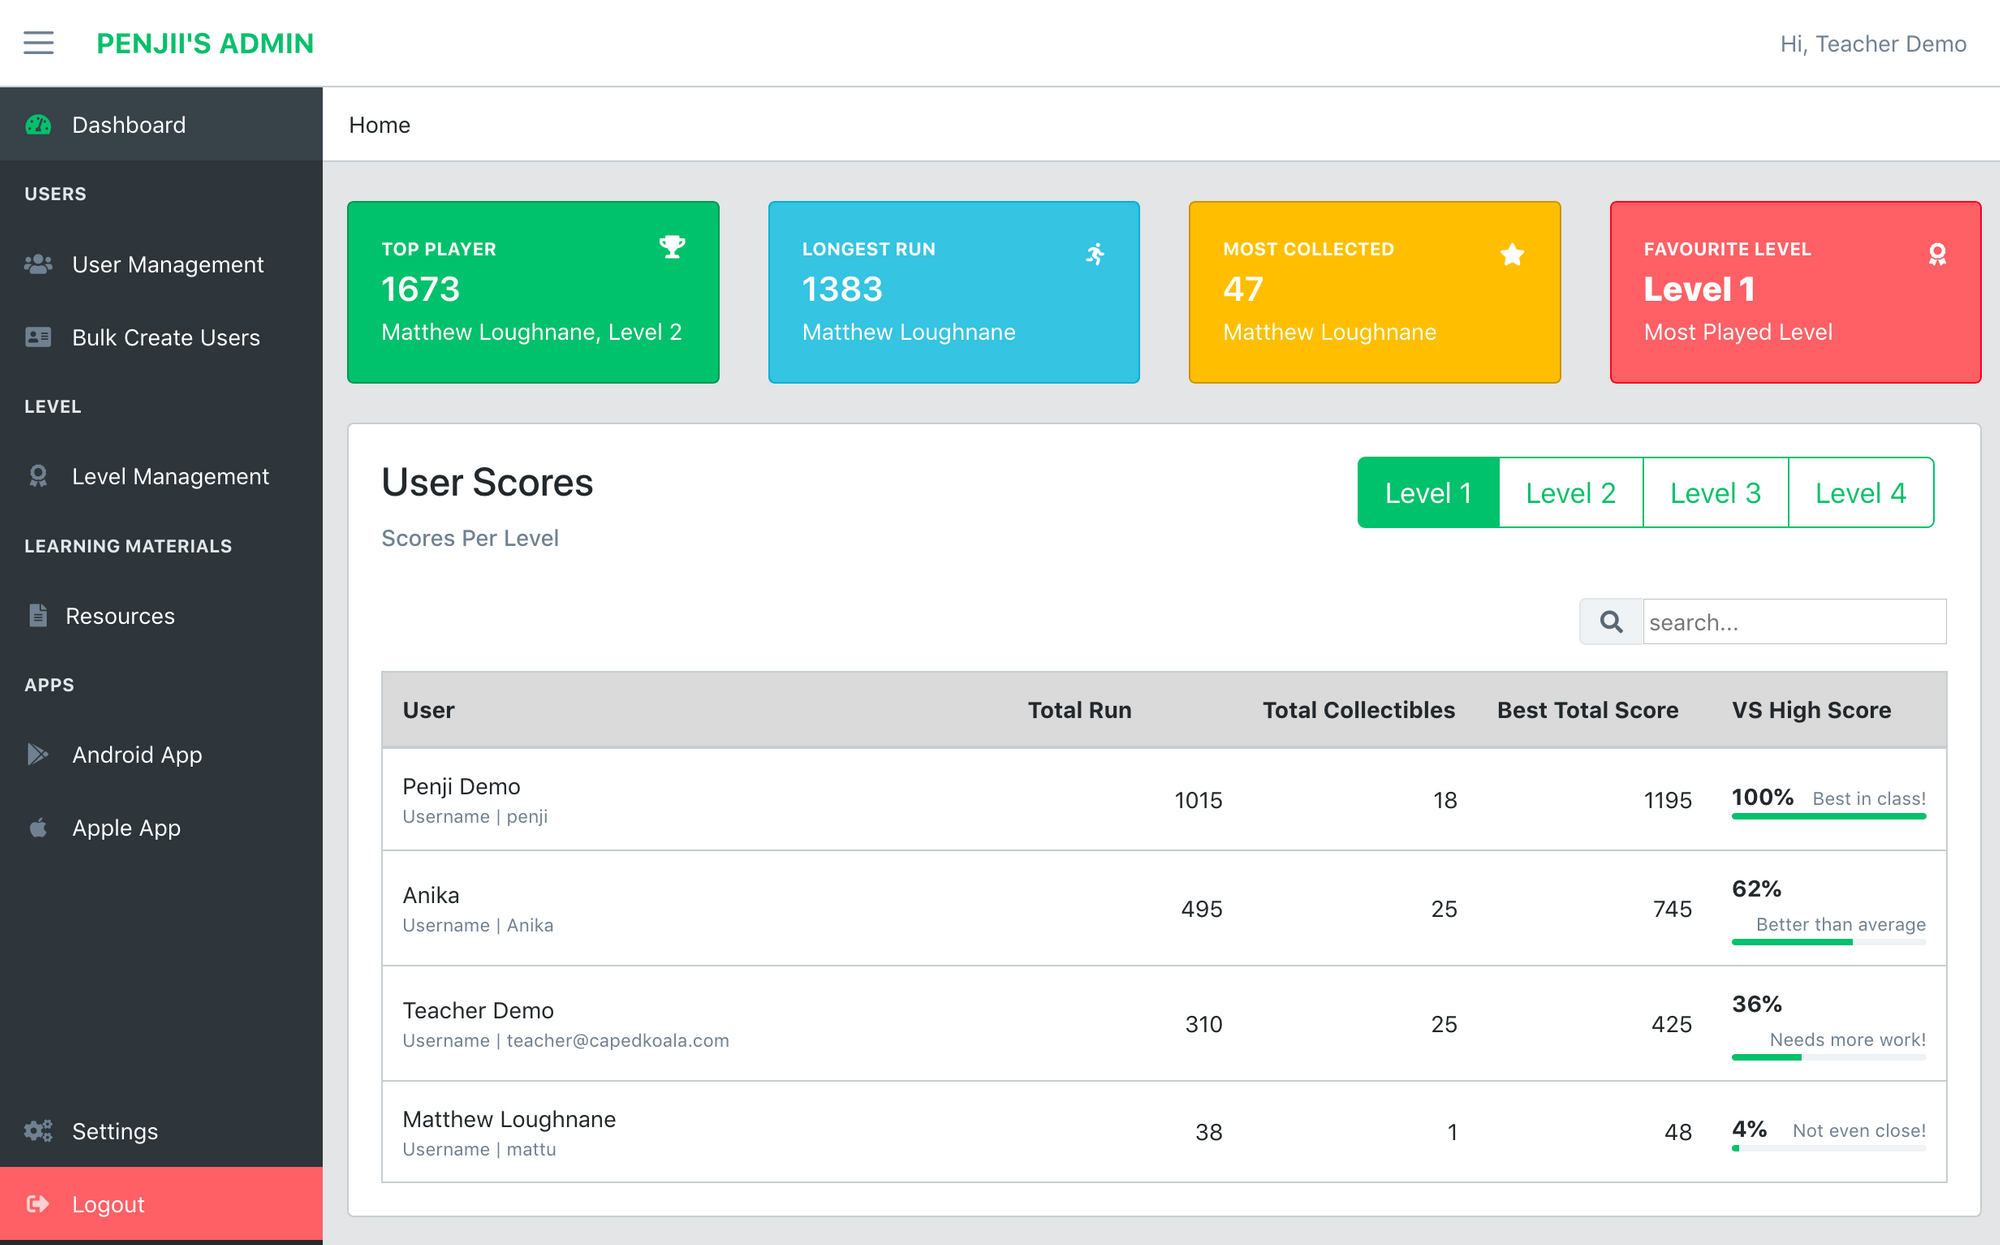This screenshot has height=1245, width=2000.
Task: Open the Level 4 tab
Action: click(x=1861, y=493)
